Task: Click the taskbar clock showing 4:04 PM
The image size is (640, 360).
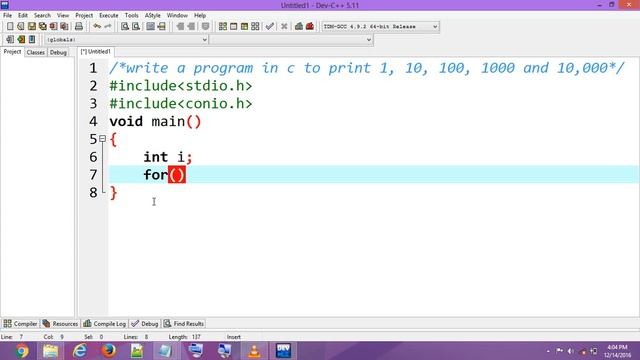Action: (617, 351)
